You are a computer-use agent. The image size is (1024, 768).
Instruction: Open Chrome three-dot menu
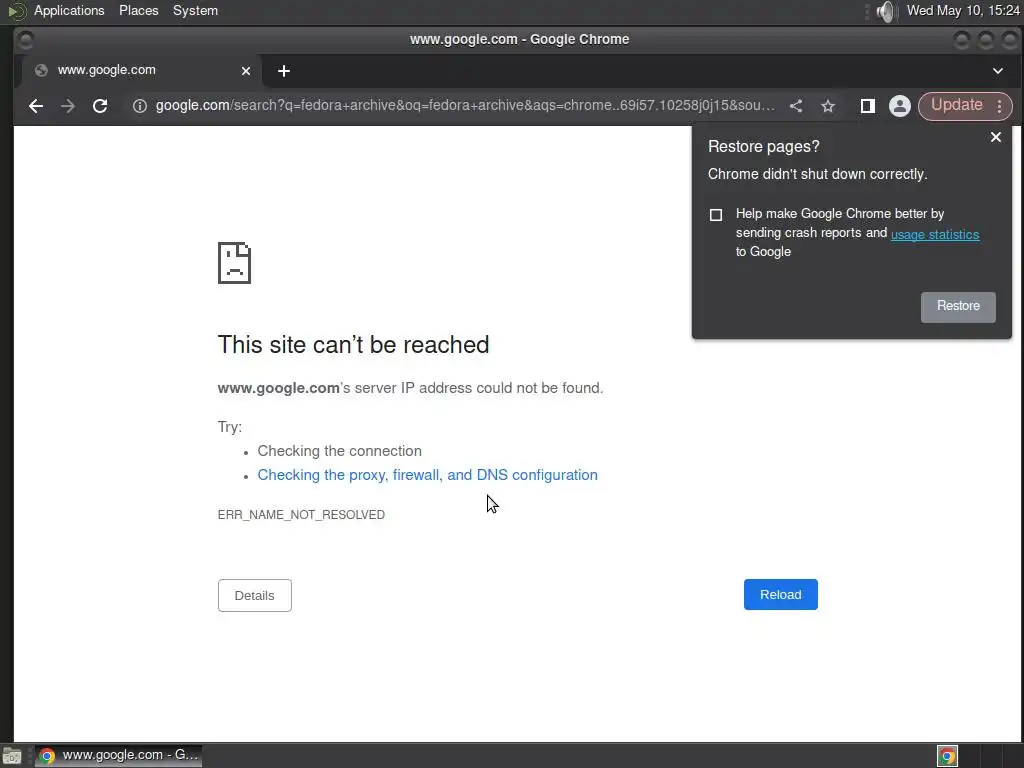click(1000, 106)
